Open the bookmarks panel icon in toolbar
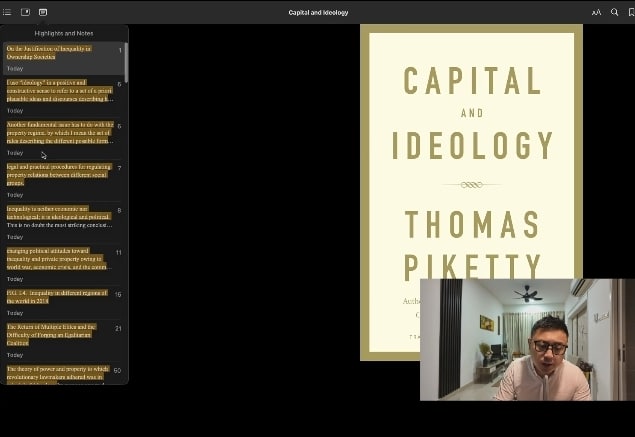 25,12
